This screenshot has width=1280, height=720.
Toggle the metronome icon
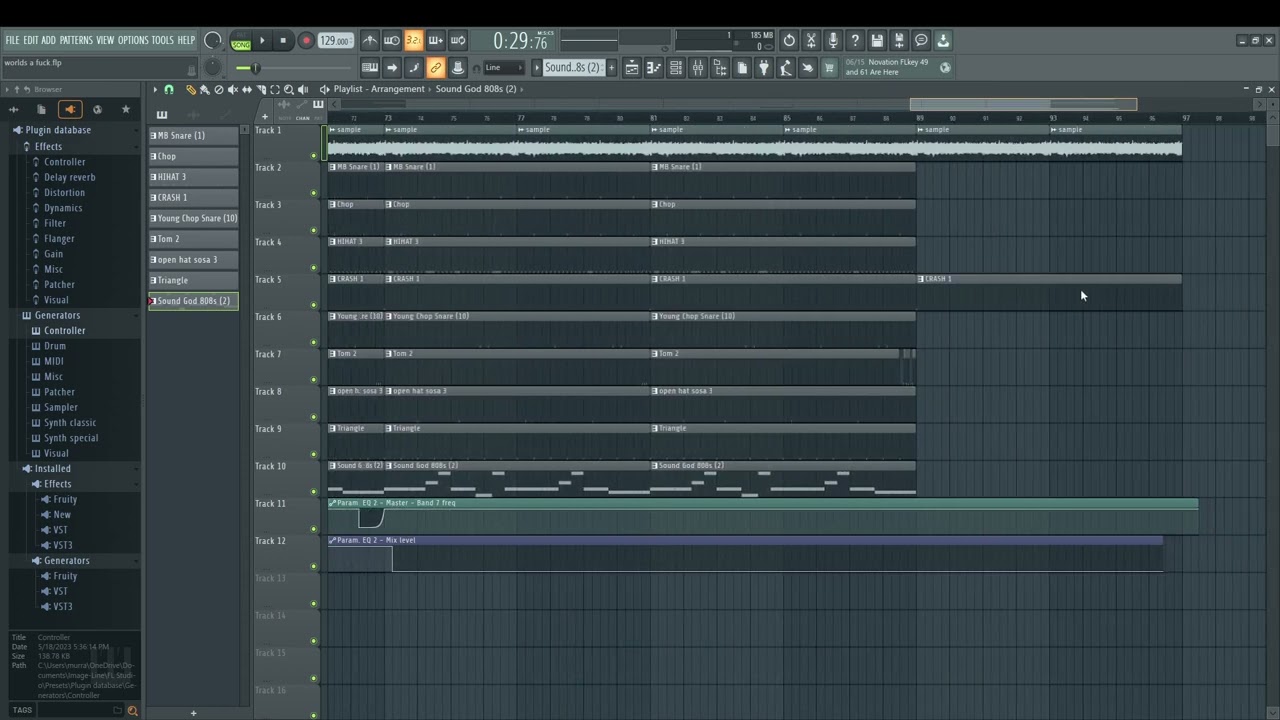tap(370, 41)
